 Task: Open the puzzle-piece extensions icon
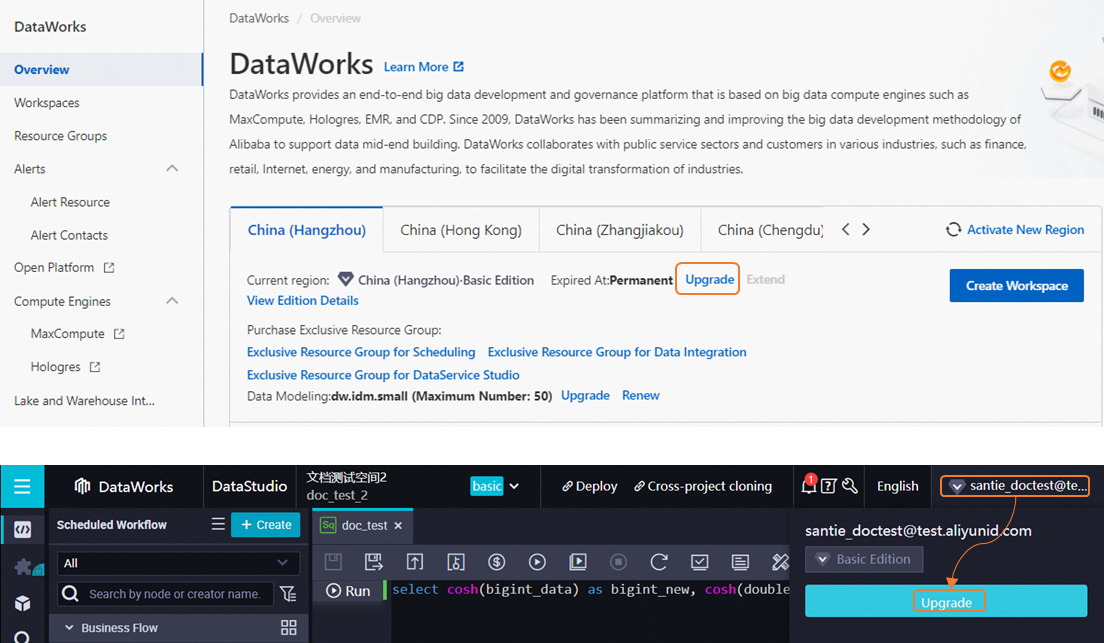[24, 567]
